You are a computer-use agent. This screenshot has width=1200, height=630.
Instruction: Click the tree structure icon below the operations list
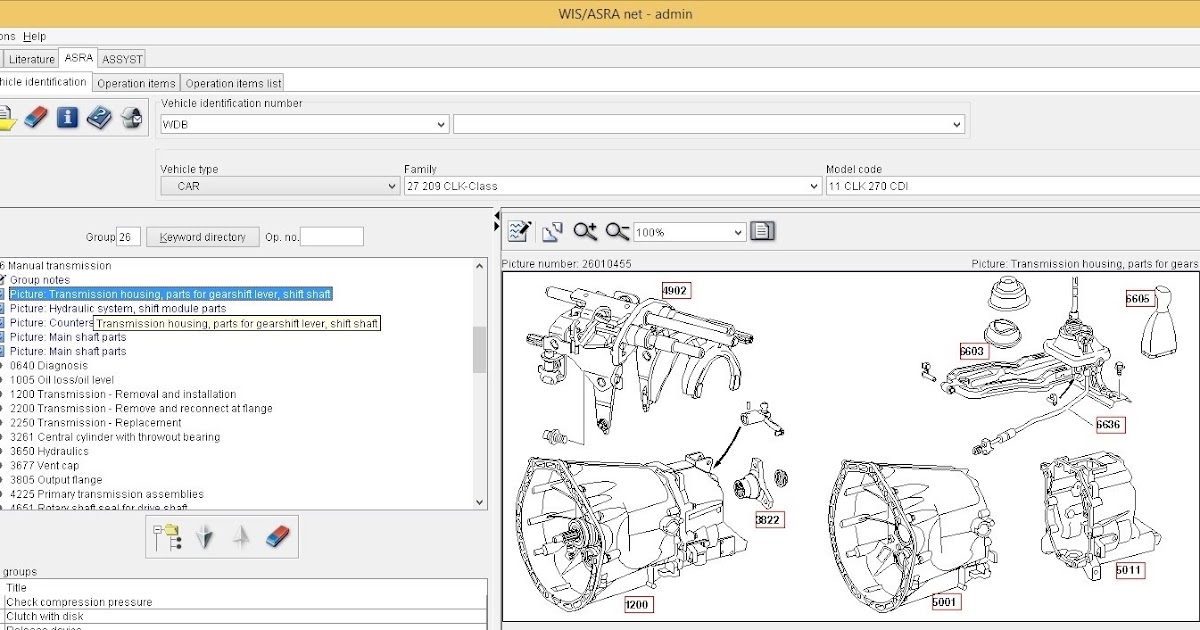click(166, 537)
